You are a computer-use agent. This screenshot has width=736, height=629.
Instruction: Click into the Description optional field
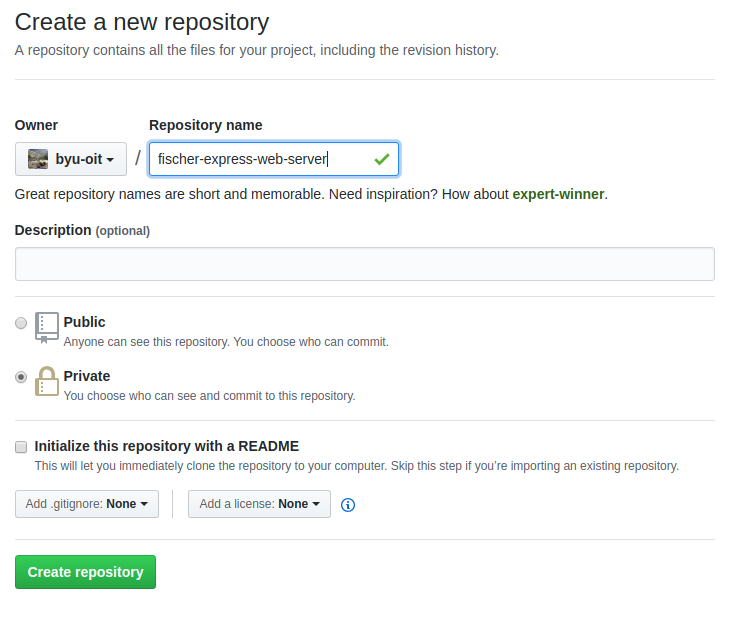coord(365,264)
